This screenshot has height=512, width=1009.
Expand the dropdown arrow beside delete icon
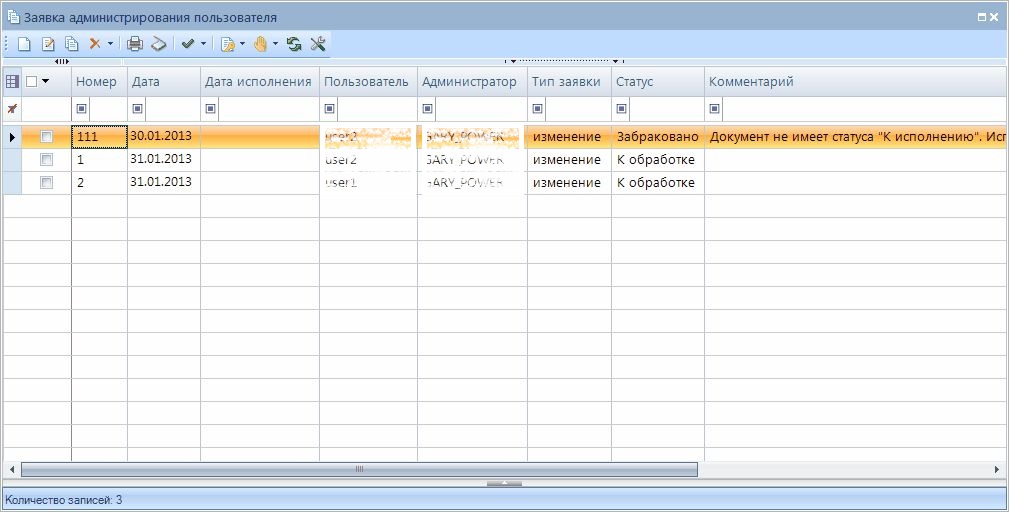pyautogui.click(x=110, y=44)
